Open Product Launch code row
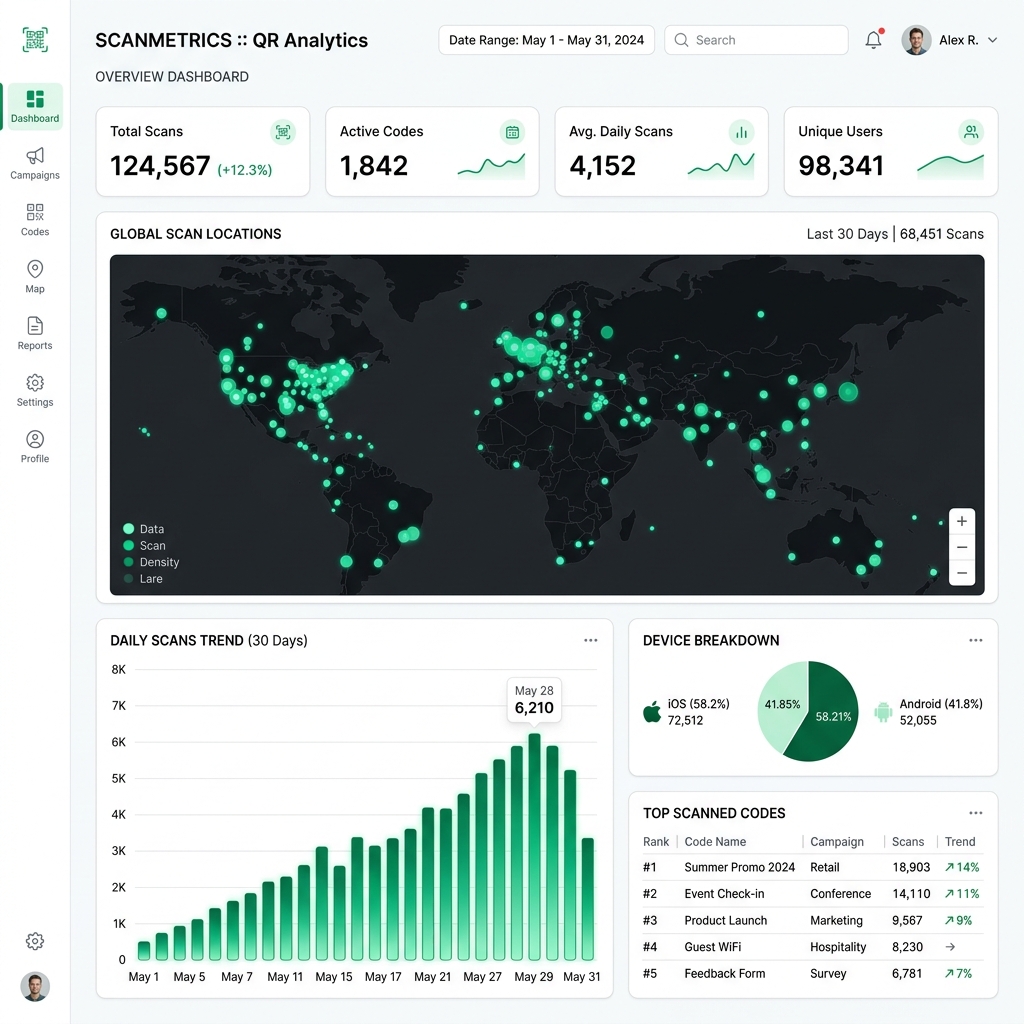This screenshot has width=1024, height=1024. pos(812,921)
